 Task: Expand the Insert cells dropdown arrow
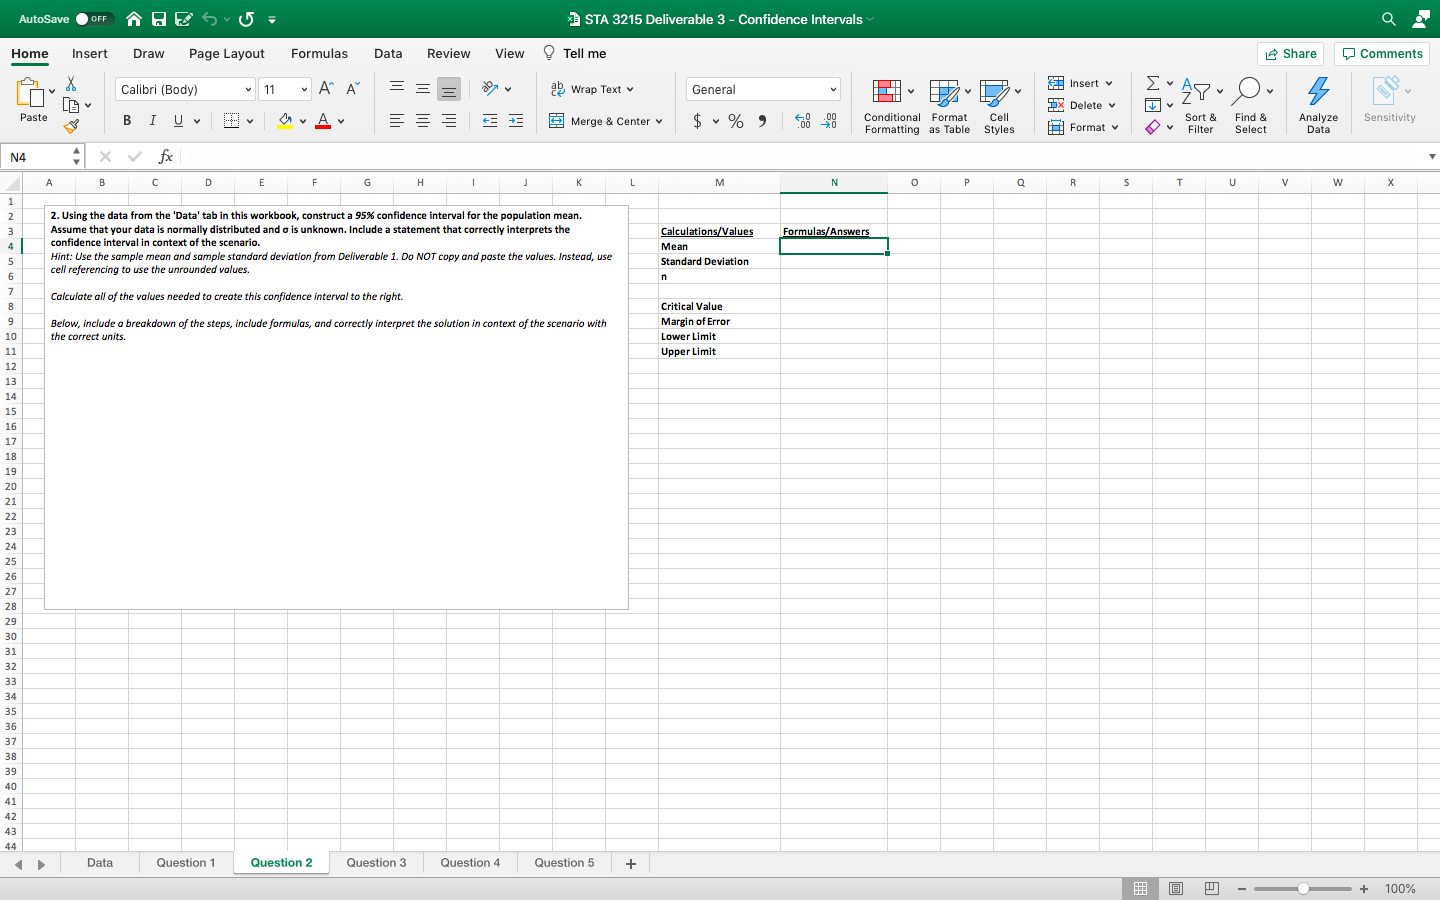point(1109,84)
